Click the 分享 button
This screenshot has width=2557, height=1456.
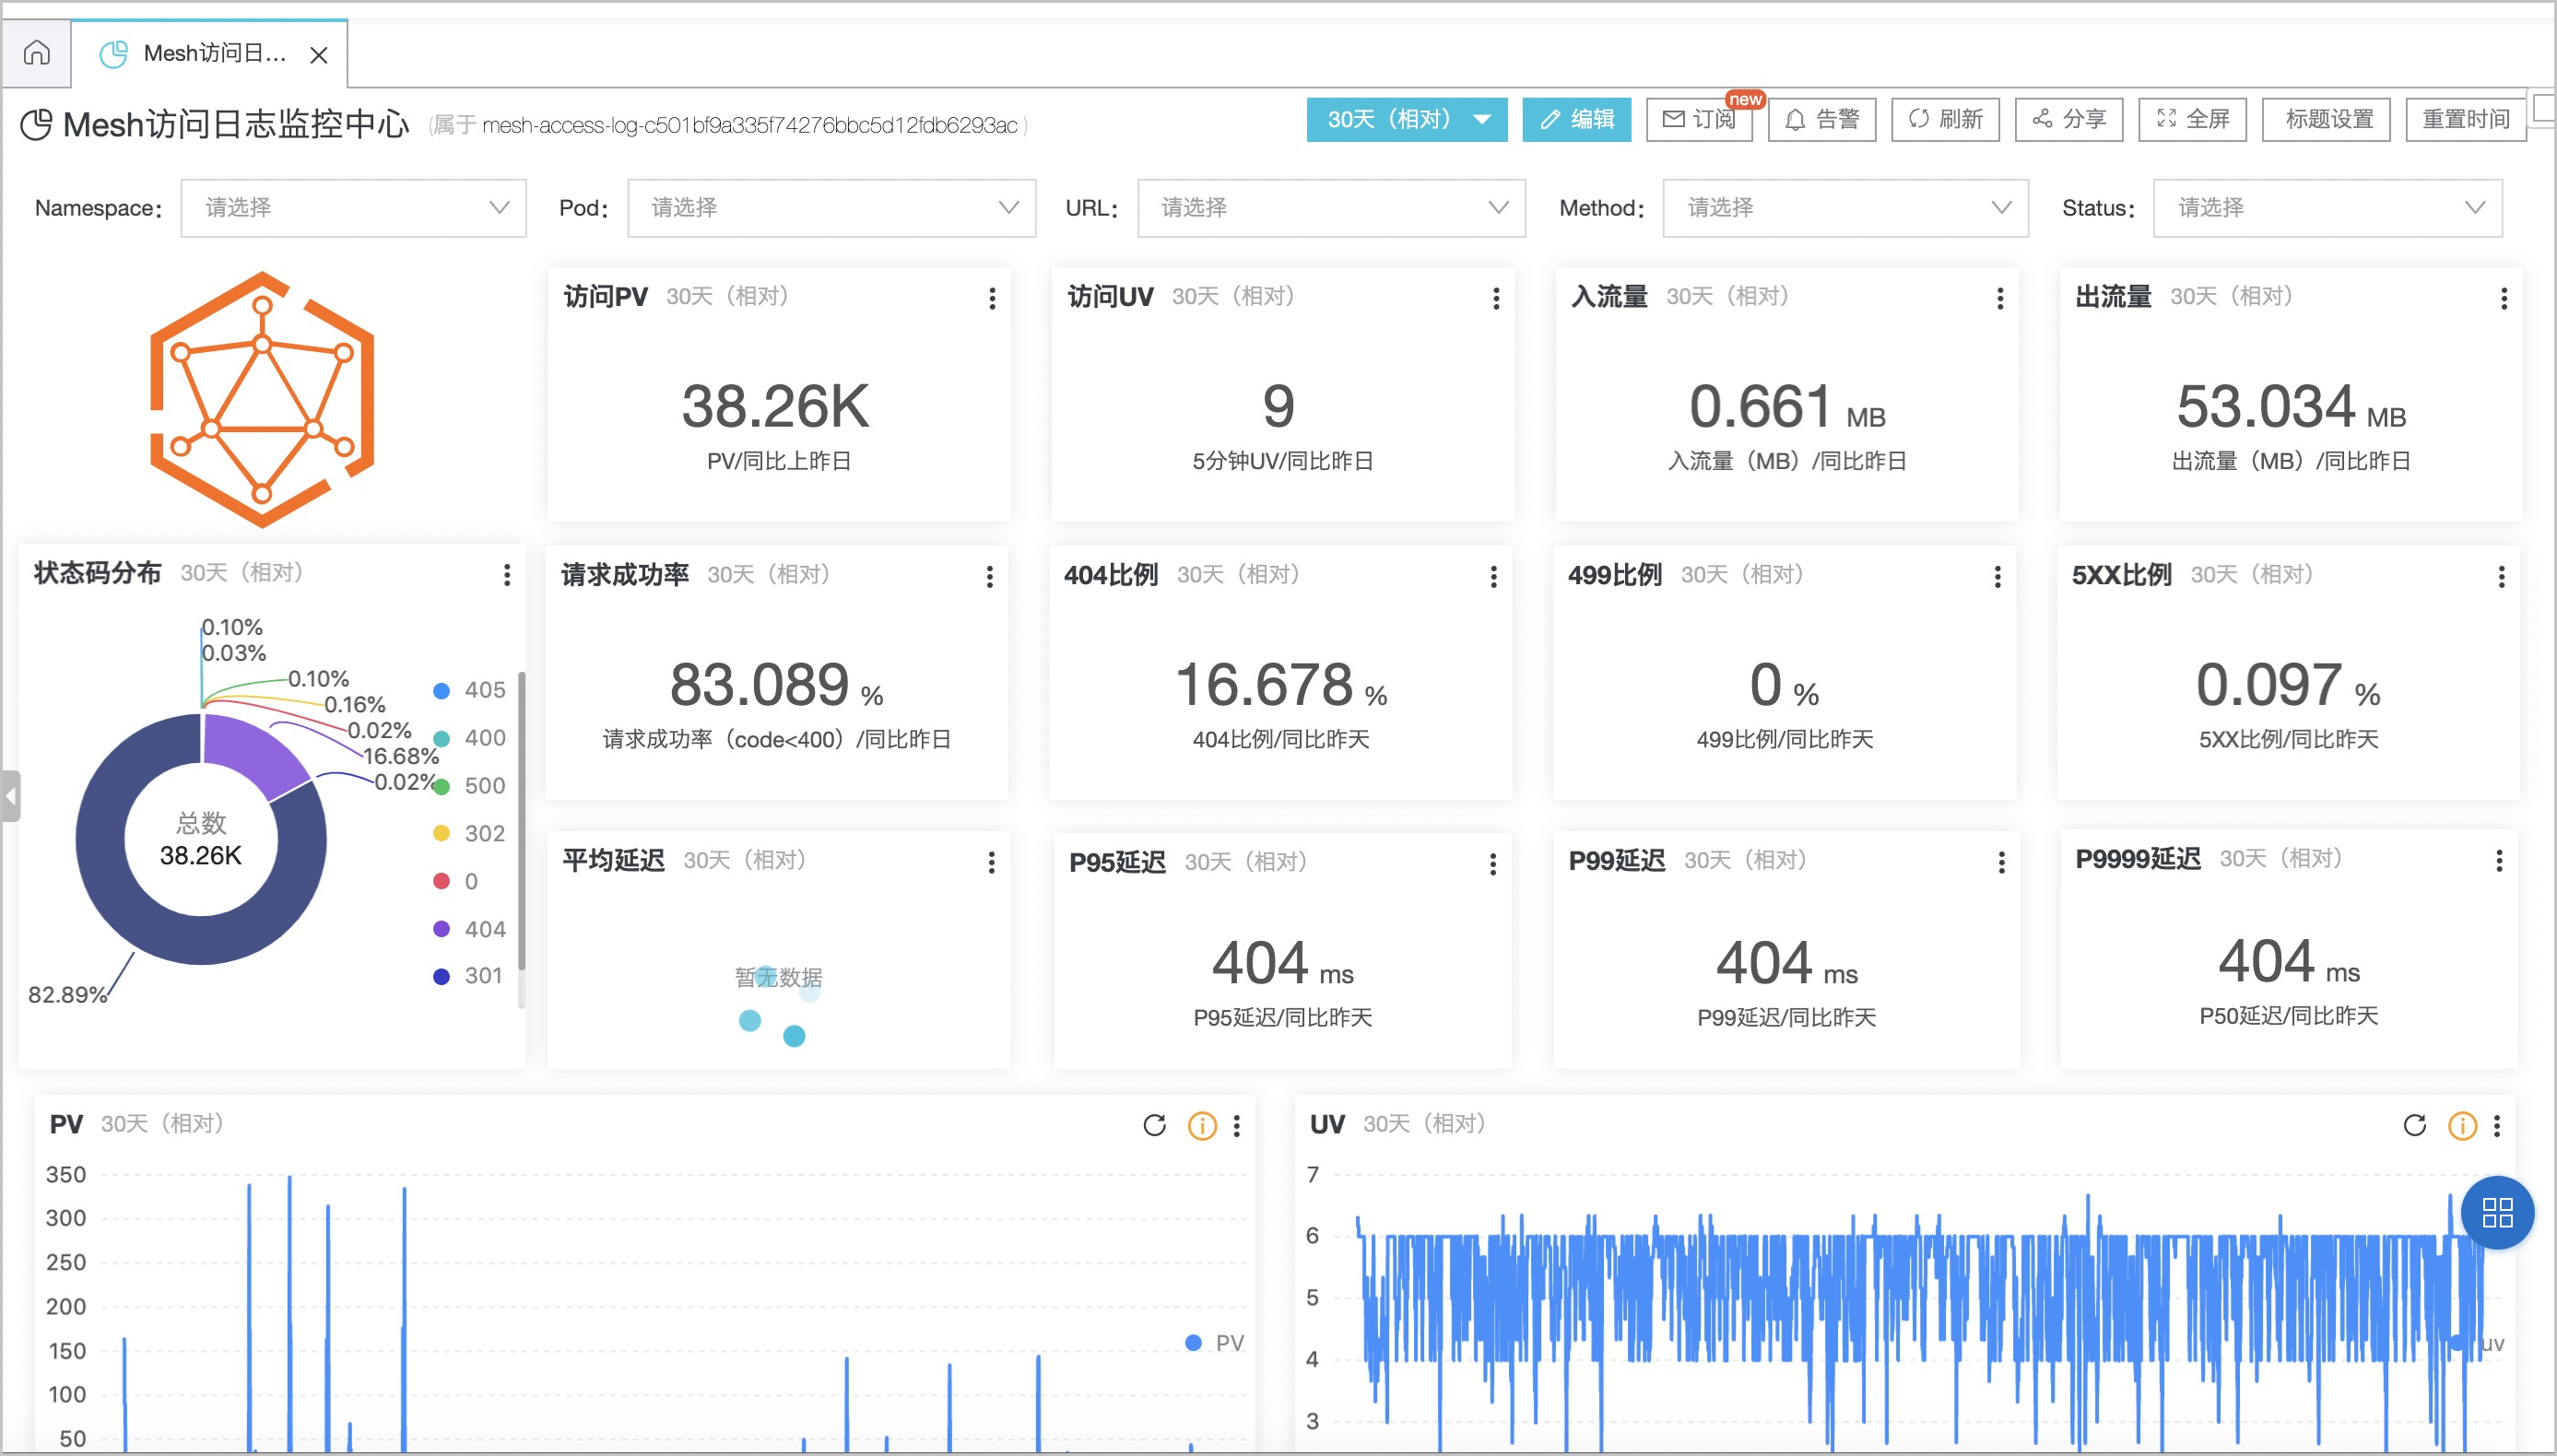point(2069,120)
